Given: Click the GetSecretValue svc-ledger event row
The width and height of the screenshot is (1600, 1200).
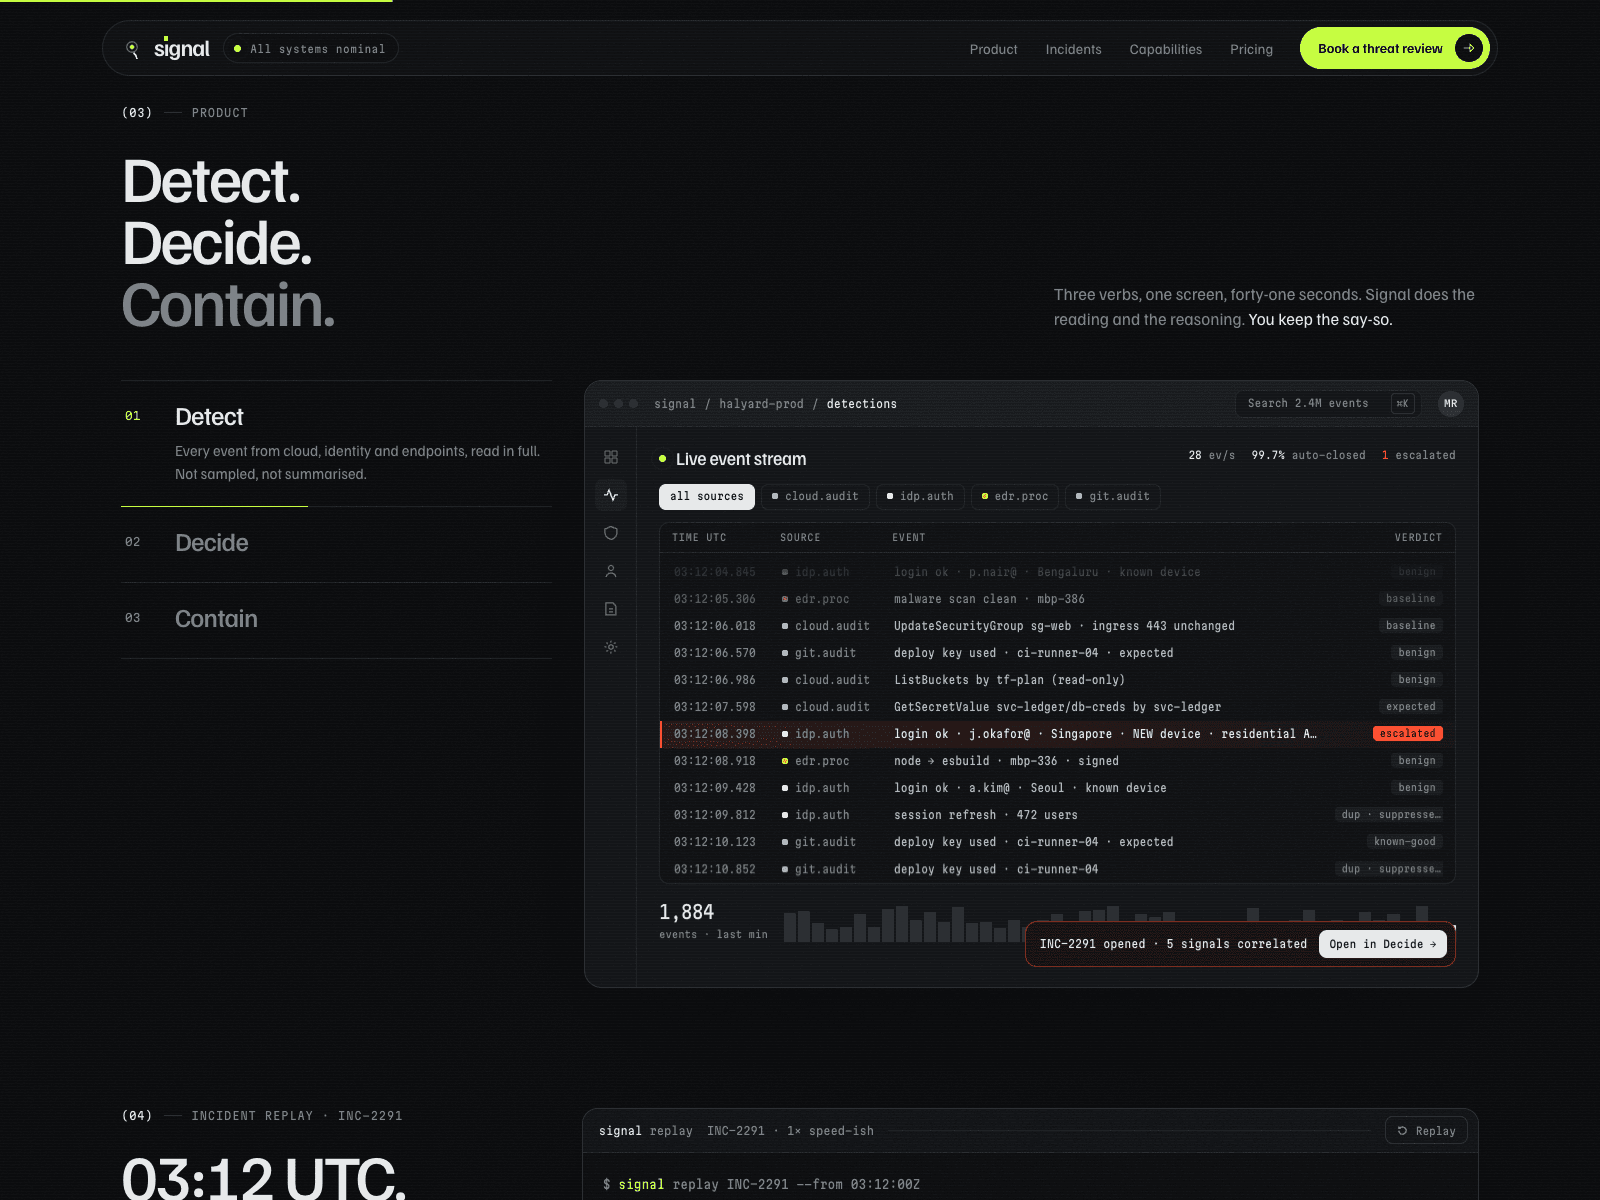Looking at the screenshot, I should pos(1057,707).
